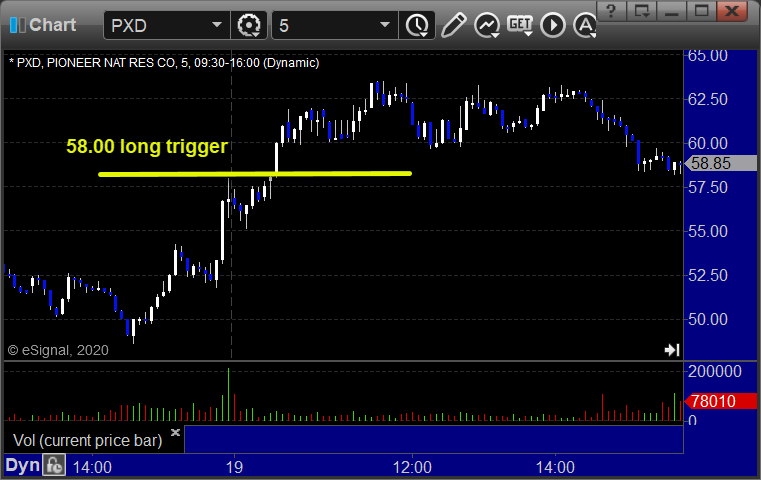The height and width of the screenshot is (480, 761).
Task: Click the 62.50 price axis label
Action: (708, 99)
